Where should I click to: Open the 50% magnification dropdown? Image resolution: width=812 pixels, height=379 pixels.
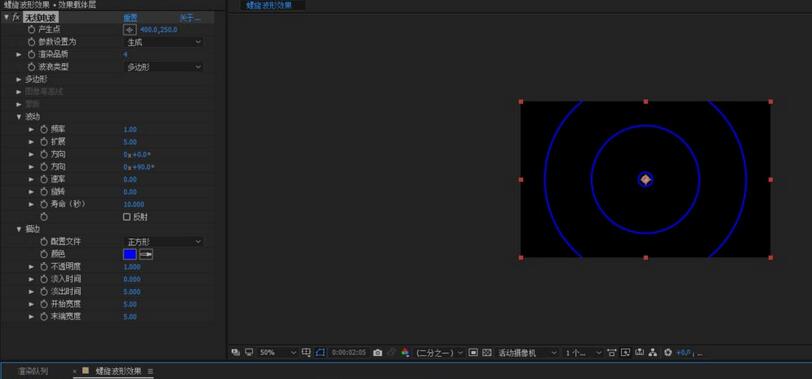point(278,353)
